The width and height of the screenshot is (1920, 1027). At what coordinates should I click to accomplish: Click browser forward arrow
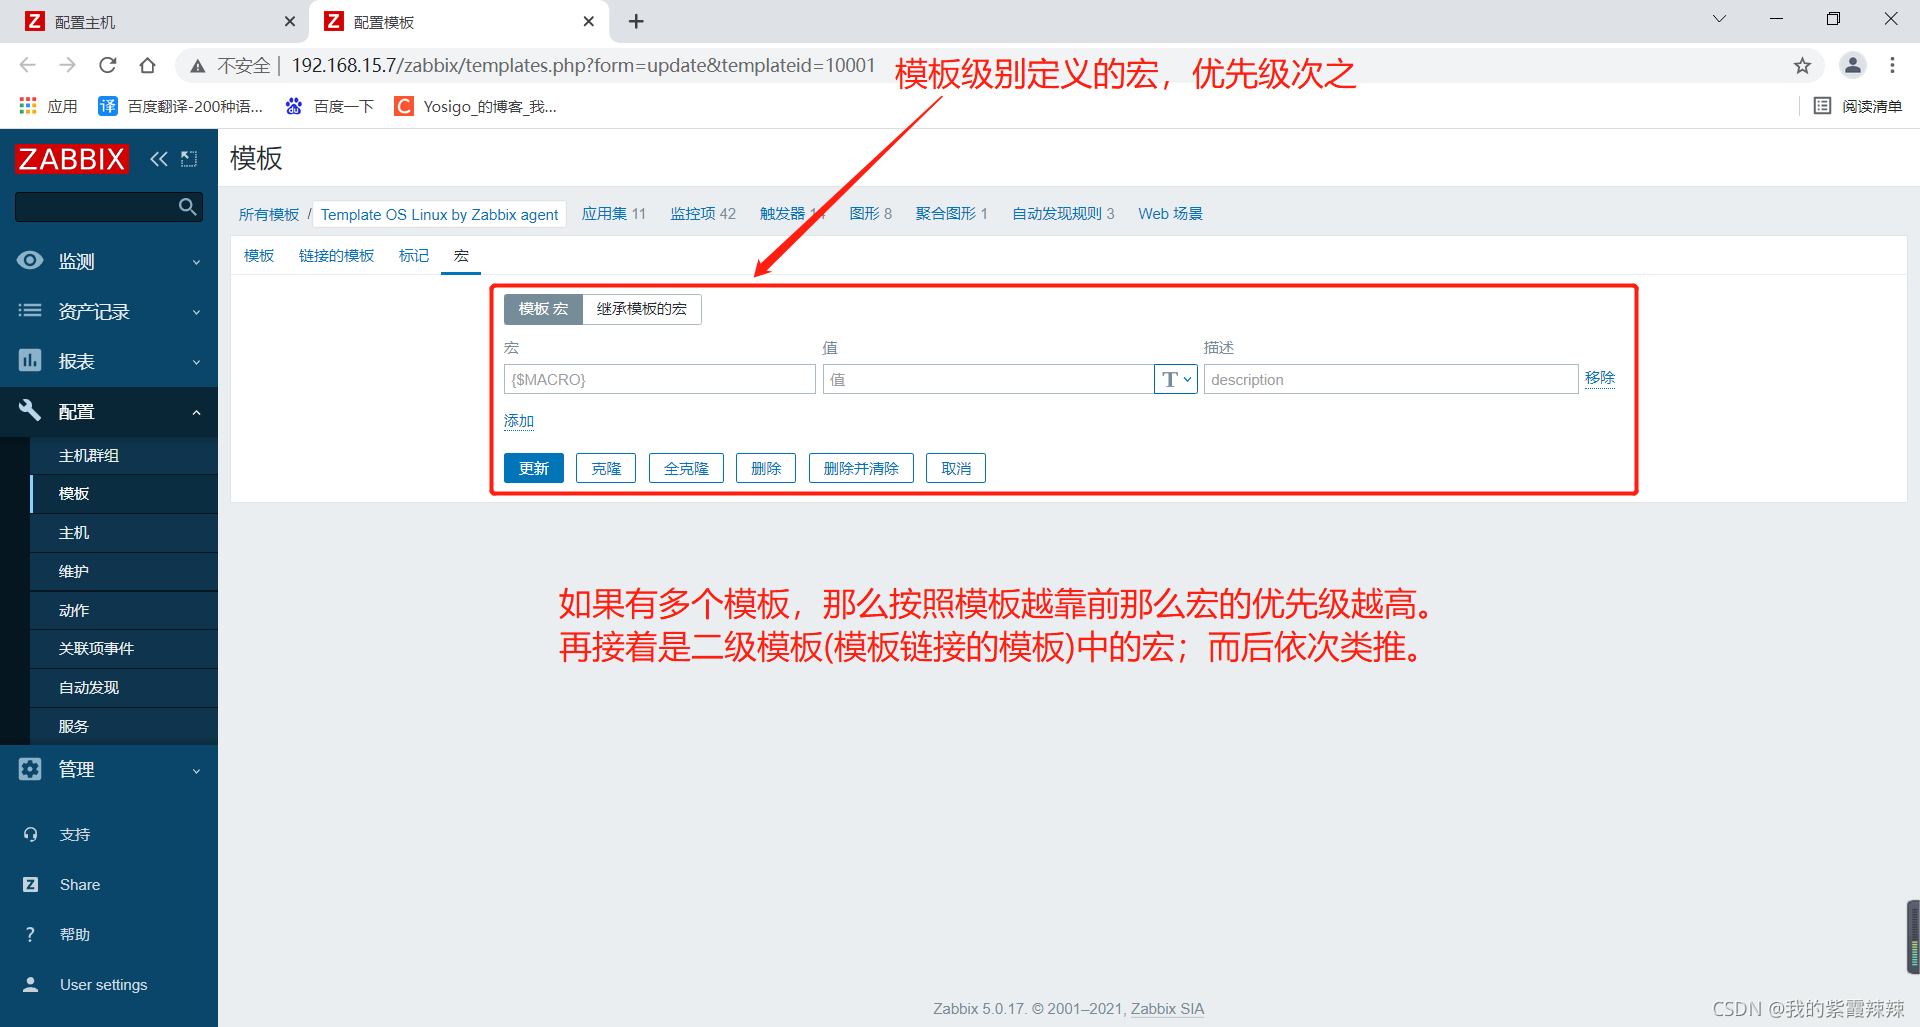click(x=68, y=65)
